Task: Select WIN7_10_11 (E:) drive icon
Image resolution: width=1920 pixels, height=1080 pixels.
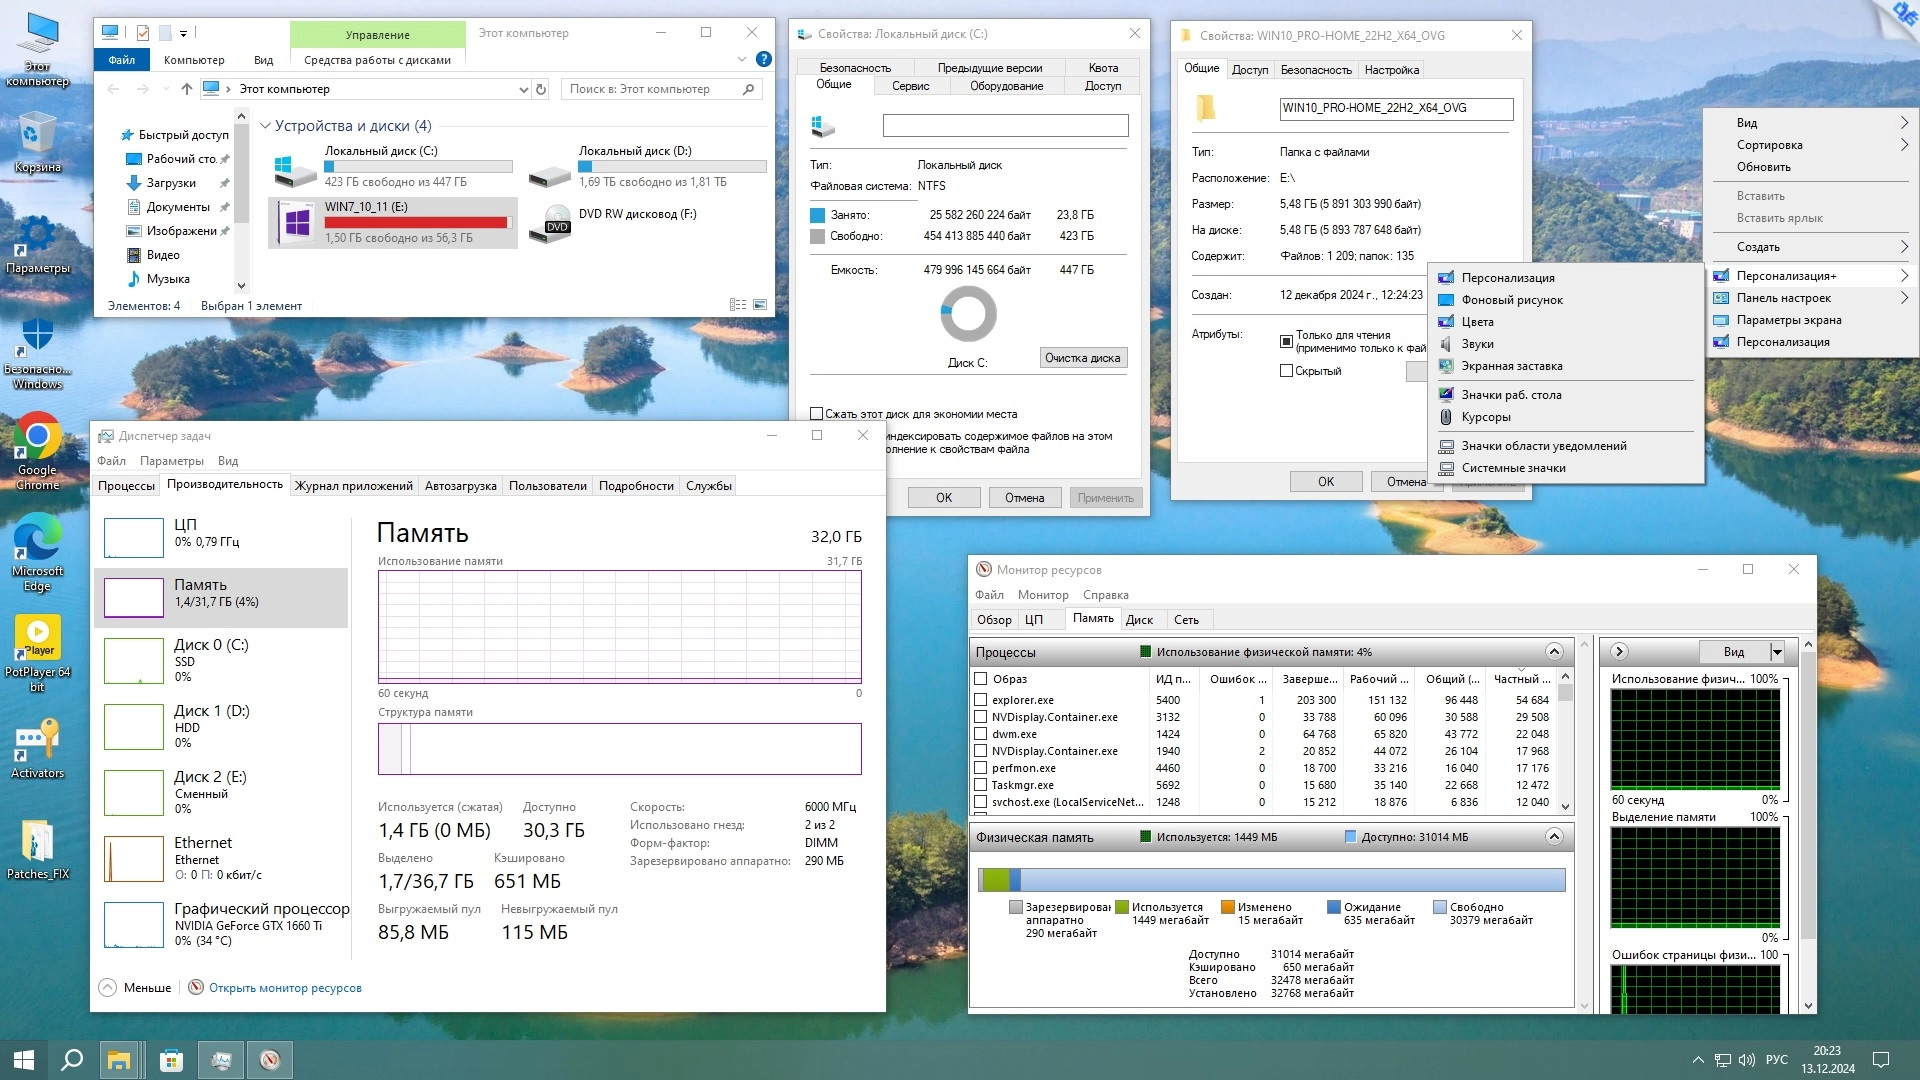Action: 297,222
